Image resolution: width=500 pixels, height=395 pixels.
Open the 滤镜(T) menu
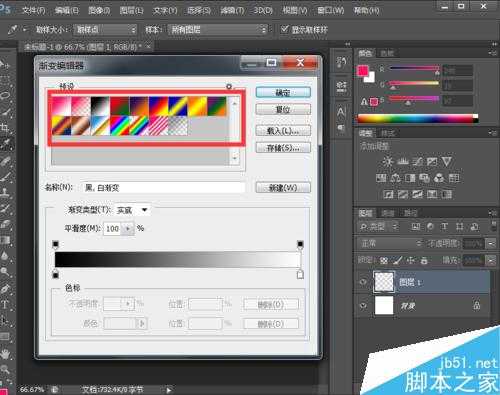[232, 10]
